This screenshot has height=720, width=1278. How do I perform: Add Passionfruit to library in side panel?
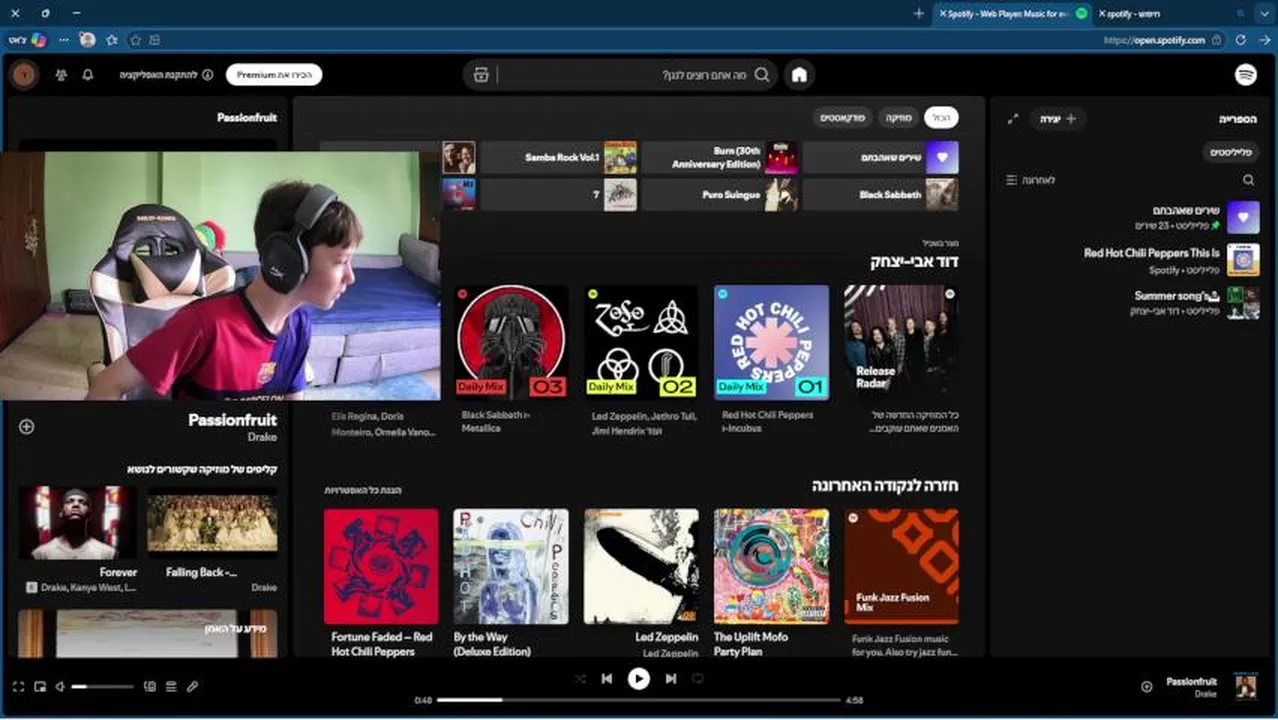coord(27,427)
